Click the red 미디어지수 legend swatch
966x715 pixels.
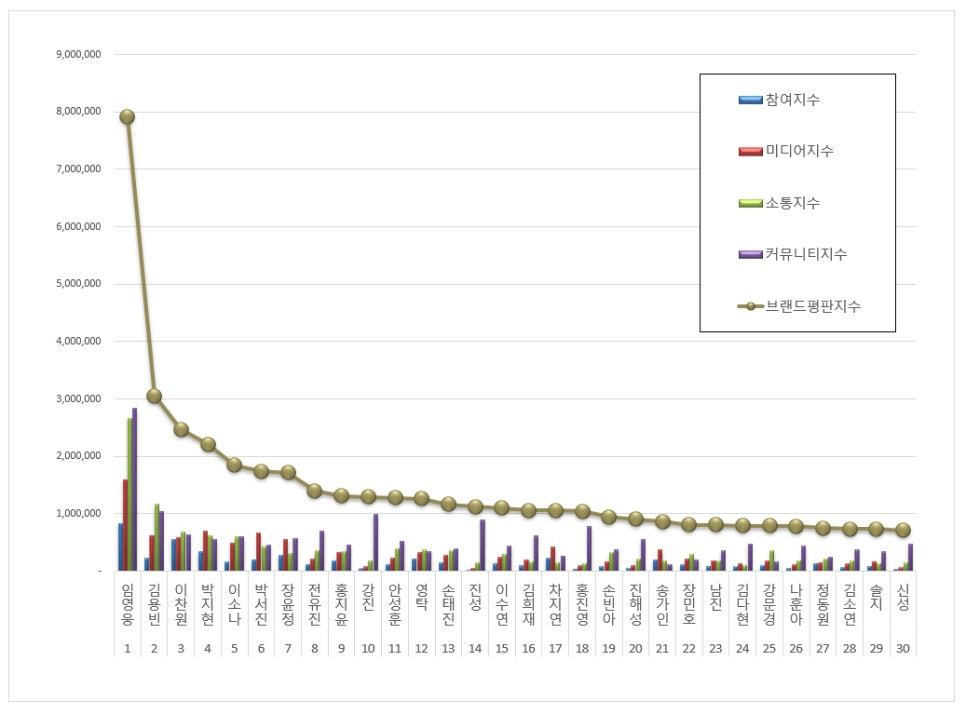[750, 152]
